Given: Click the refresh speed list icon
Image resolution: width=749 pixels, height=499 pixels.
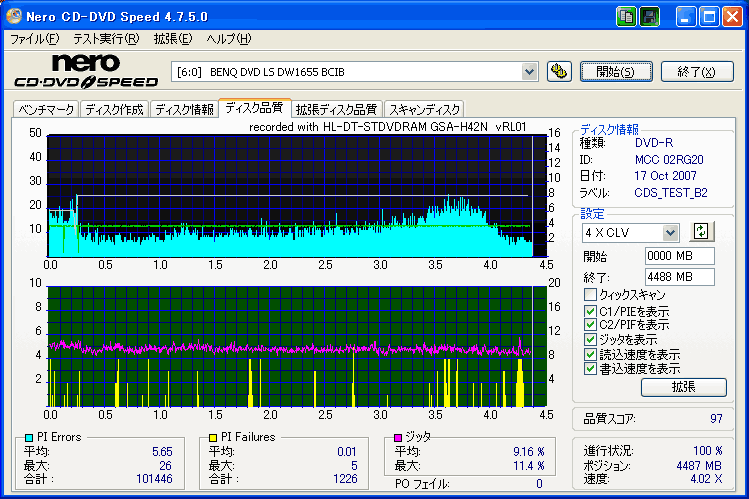Looking at the screenshot, I should click(x=701, y=232).
